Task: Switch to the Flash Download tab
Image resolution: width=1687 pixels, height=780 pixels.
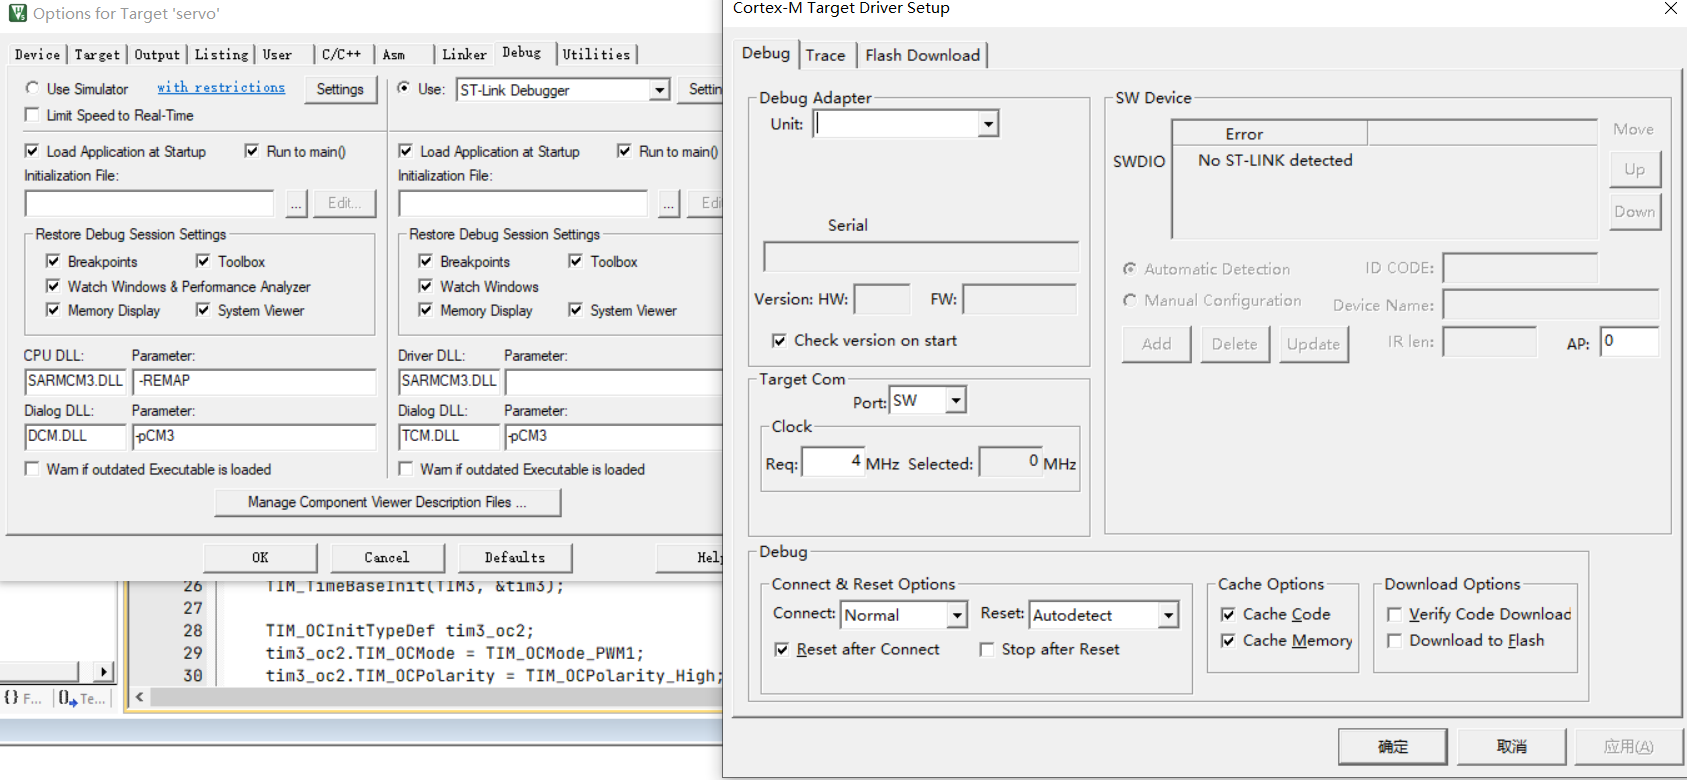Action: pos(922,56)
